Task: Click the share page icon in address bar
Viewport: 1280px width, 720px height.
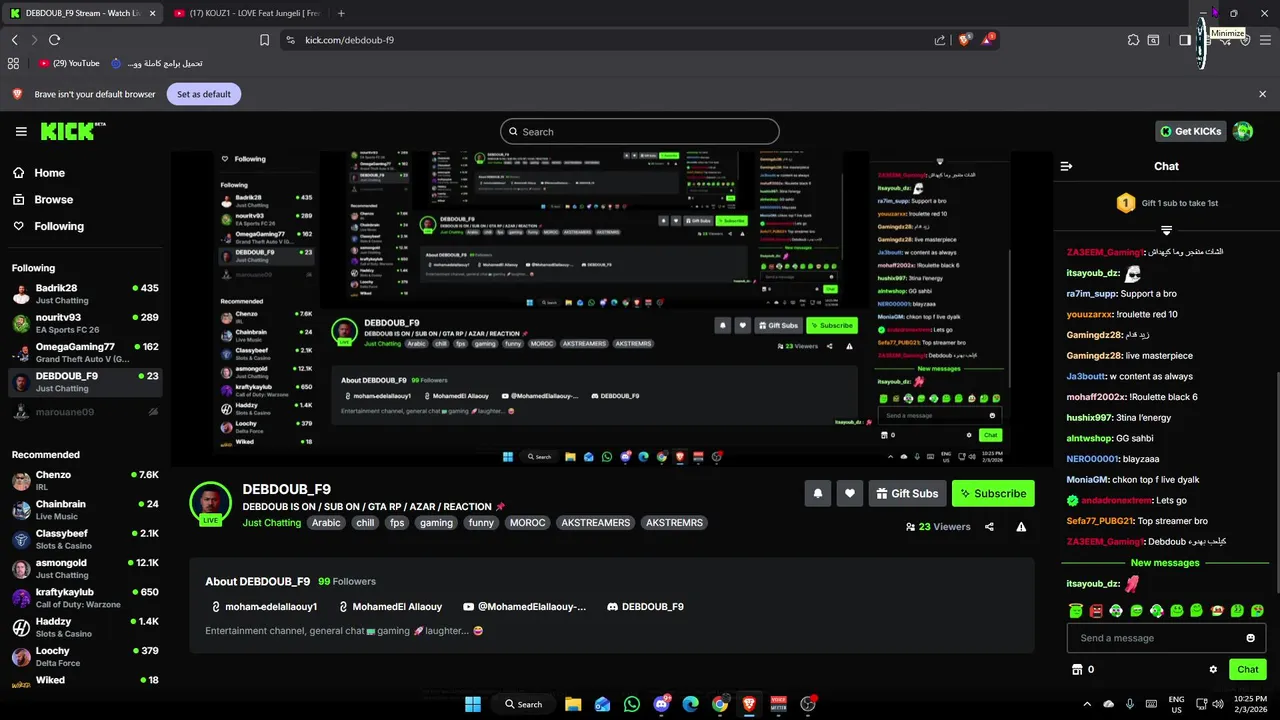Action: (940, 40)
